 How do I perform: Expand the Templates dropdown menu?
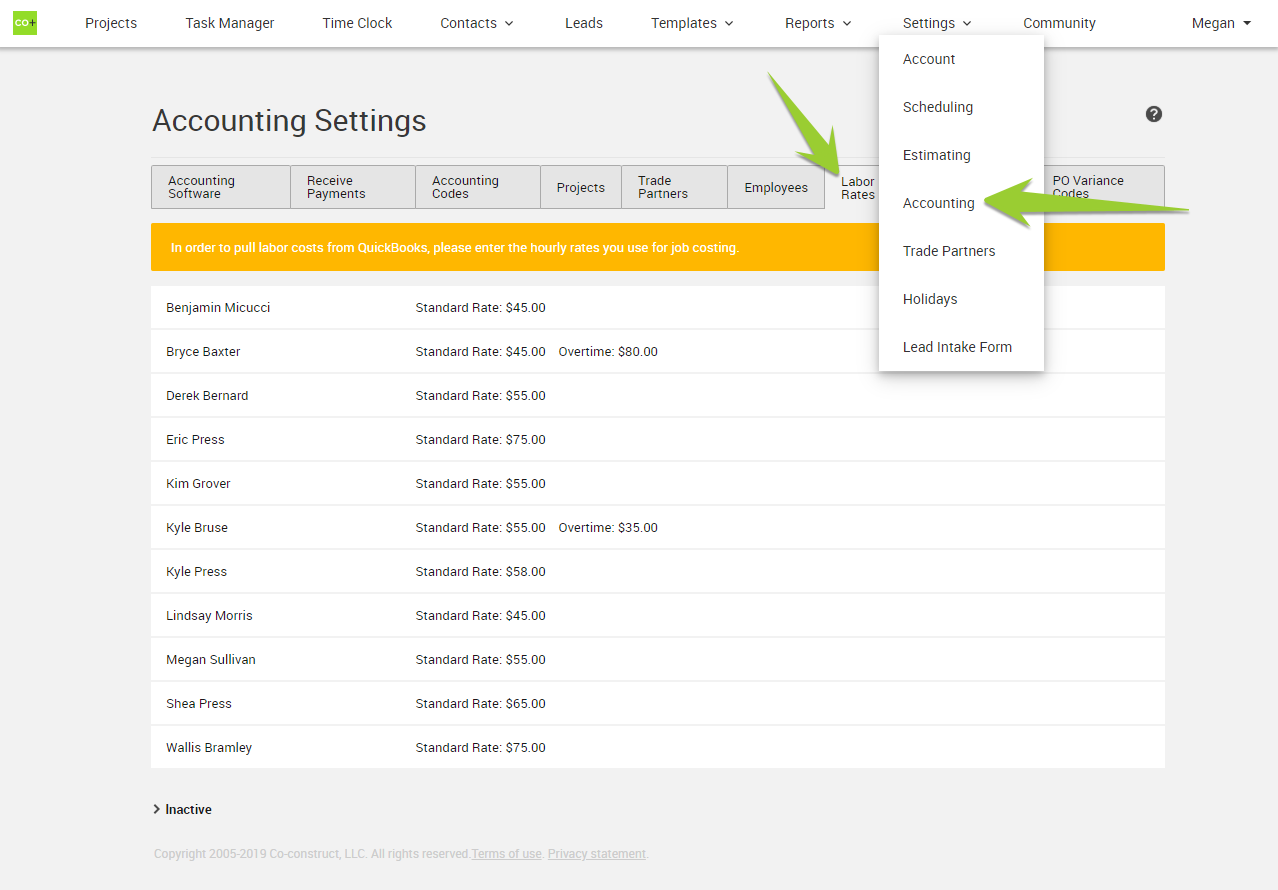(692, 23)
